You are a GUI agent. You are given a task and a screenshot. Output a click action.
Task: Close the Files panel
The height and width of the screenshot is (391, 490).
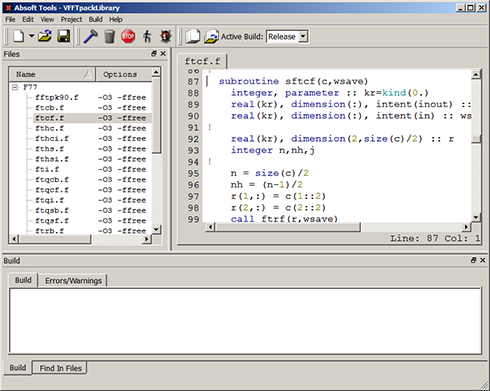pyautogui.click(x=163, y=53)
